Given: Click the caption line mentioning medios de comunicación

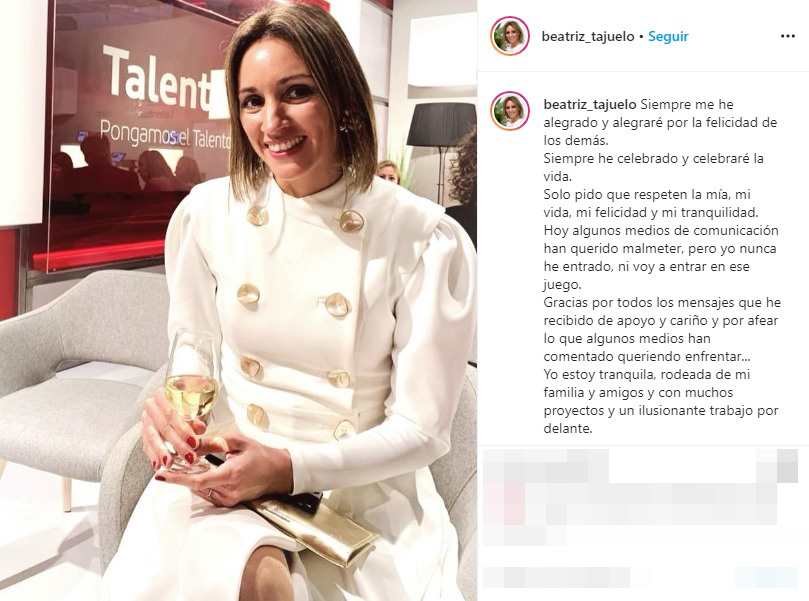Looking at the screenshot, I should (661, 230).
